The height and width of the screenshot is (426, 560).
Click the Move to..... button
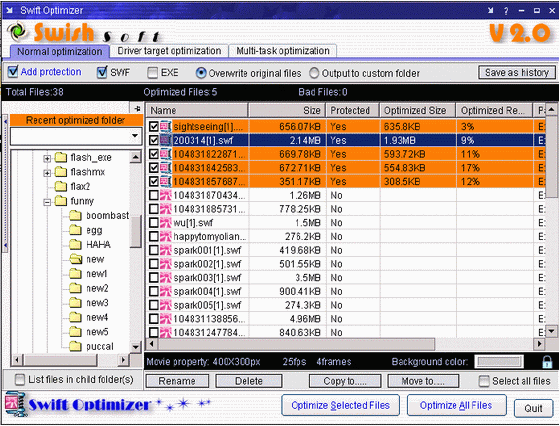[x=423, y=381]
